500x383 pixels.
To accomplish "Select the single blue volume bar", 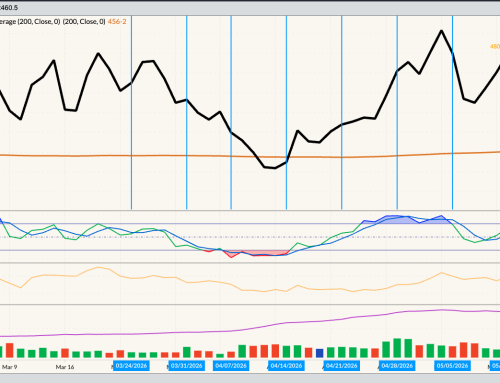I will tap(319, 353).
